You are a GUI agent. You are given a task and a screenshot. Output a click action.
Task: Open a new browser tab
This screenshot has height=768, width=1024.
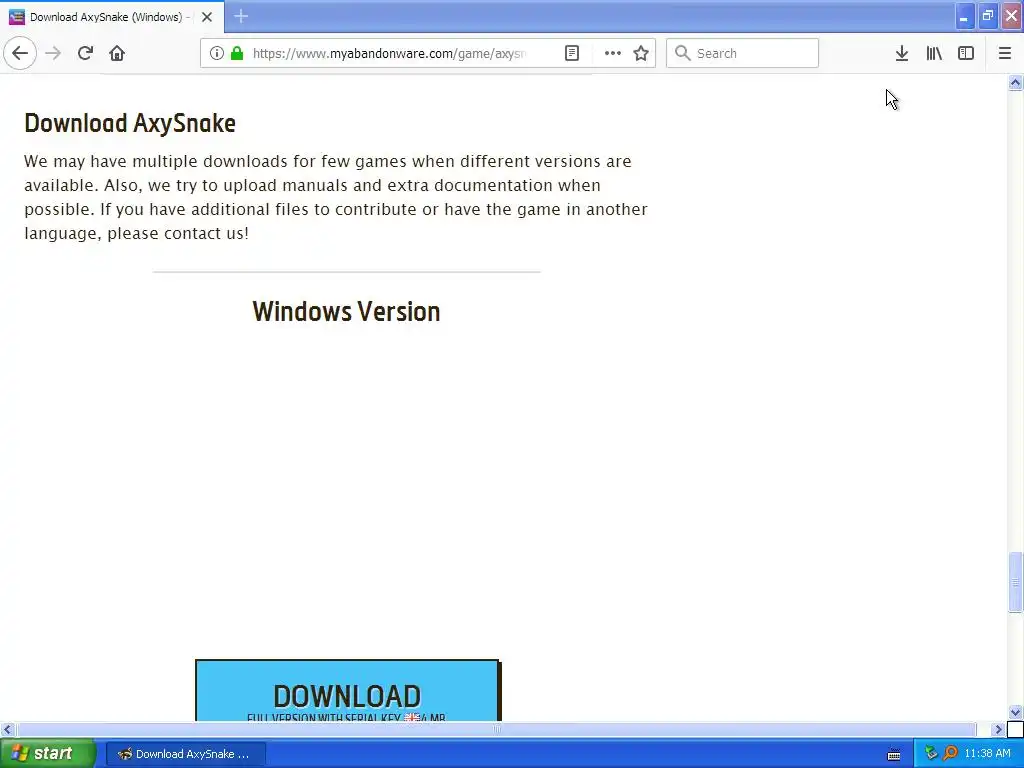pos(241,16)
